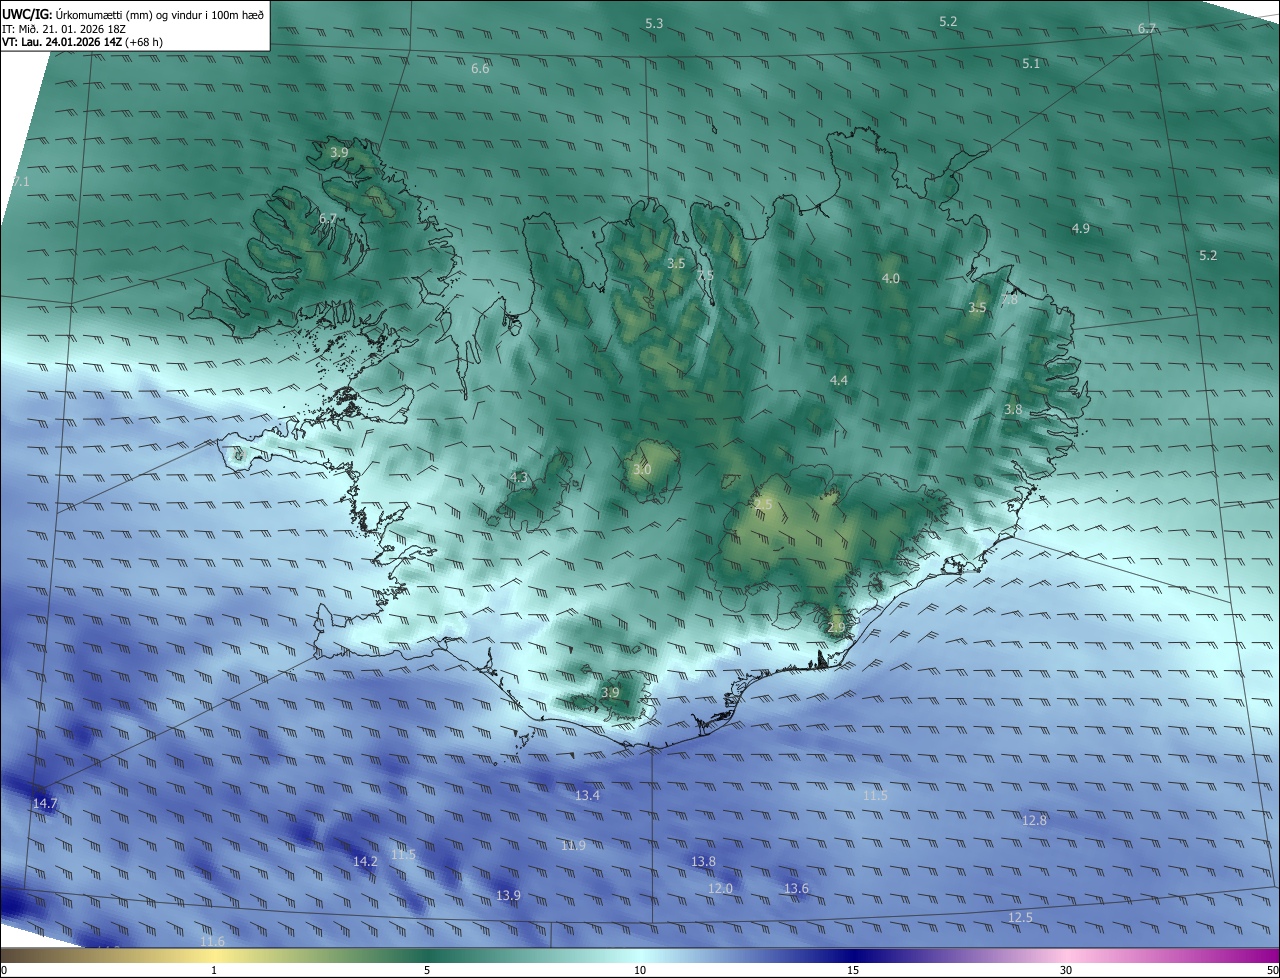1280x978 pixels.
Task: Click the 13.4 value label over the sea
Action: pyautogui.click(x=587, y=796)
